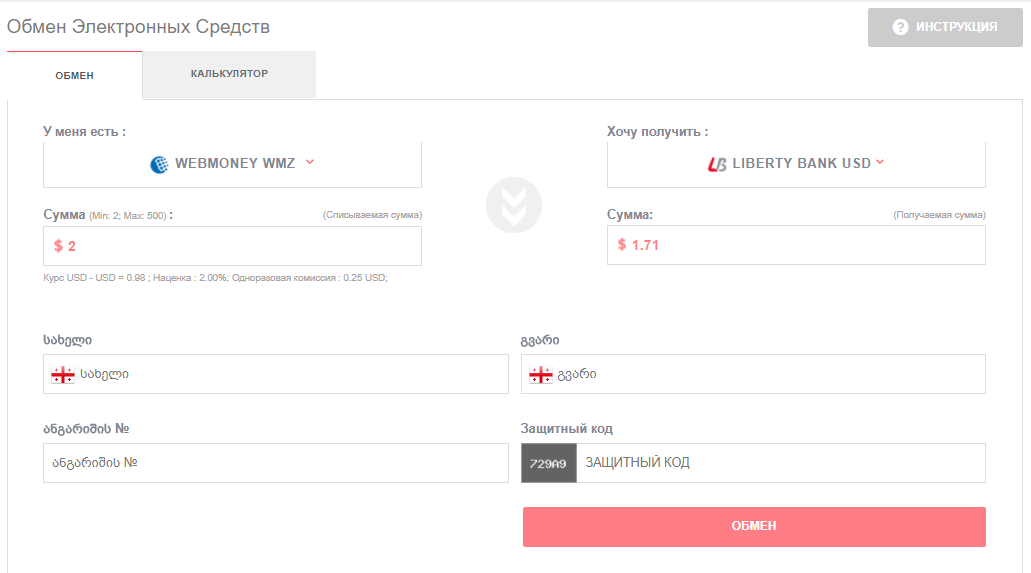Open the Инструкция button

(945, 27)
